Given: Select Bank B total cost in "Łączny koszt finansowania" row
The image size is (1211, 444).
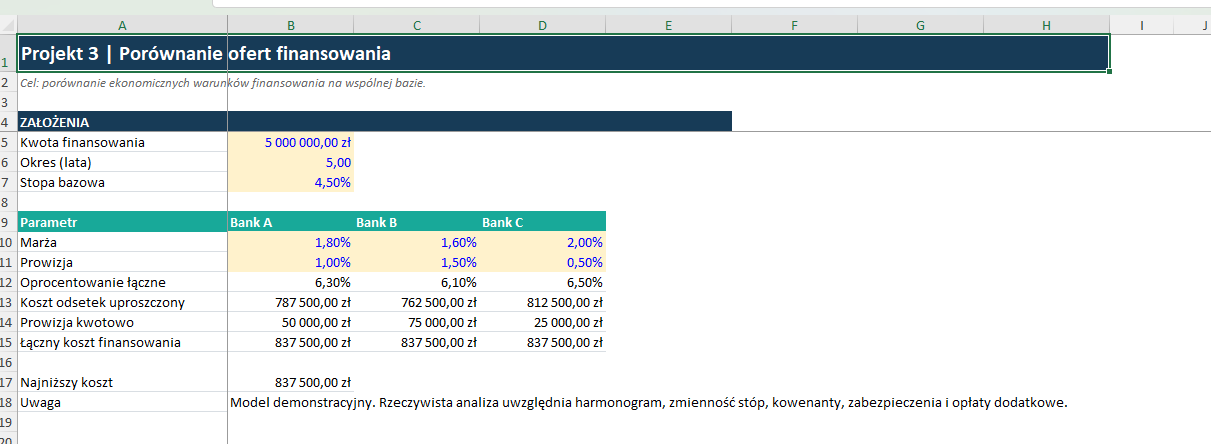Looking at the screenshot, I should pos(416,342).
